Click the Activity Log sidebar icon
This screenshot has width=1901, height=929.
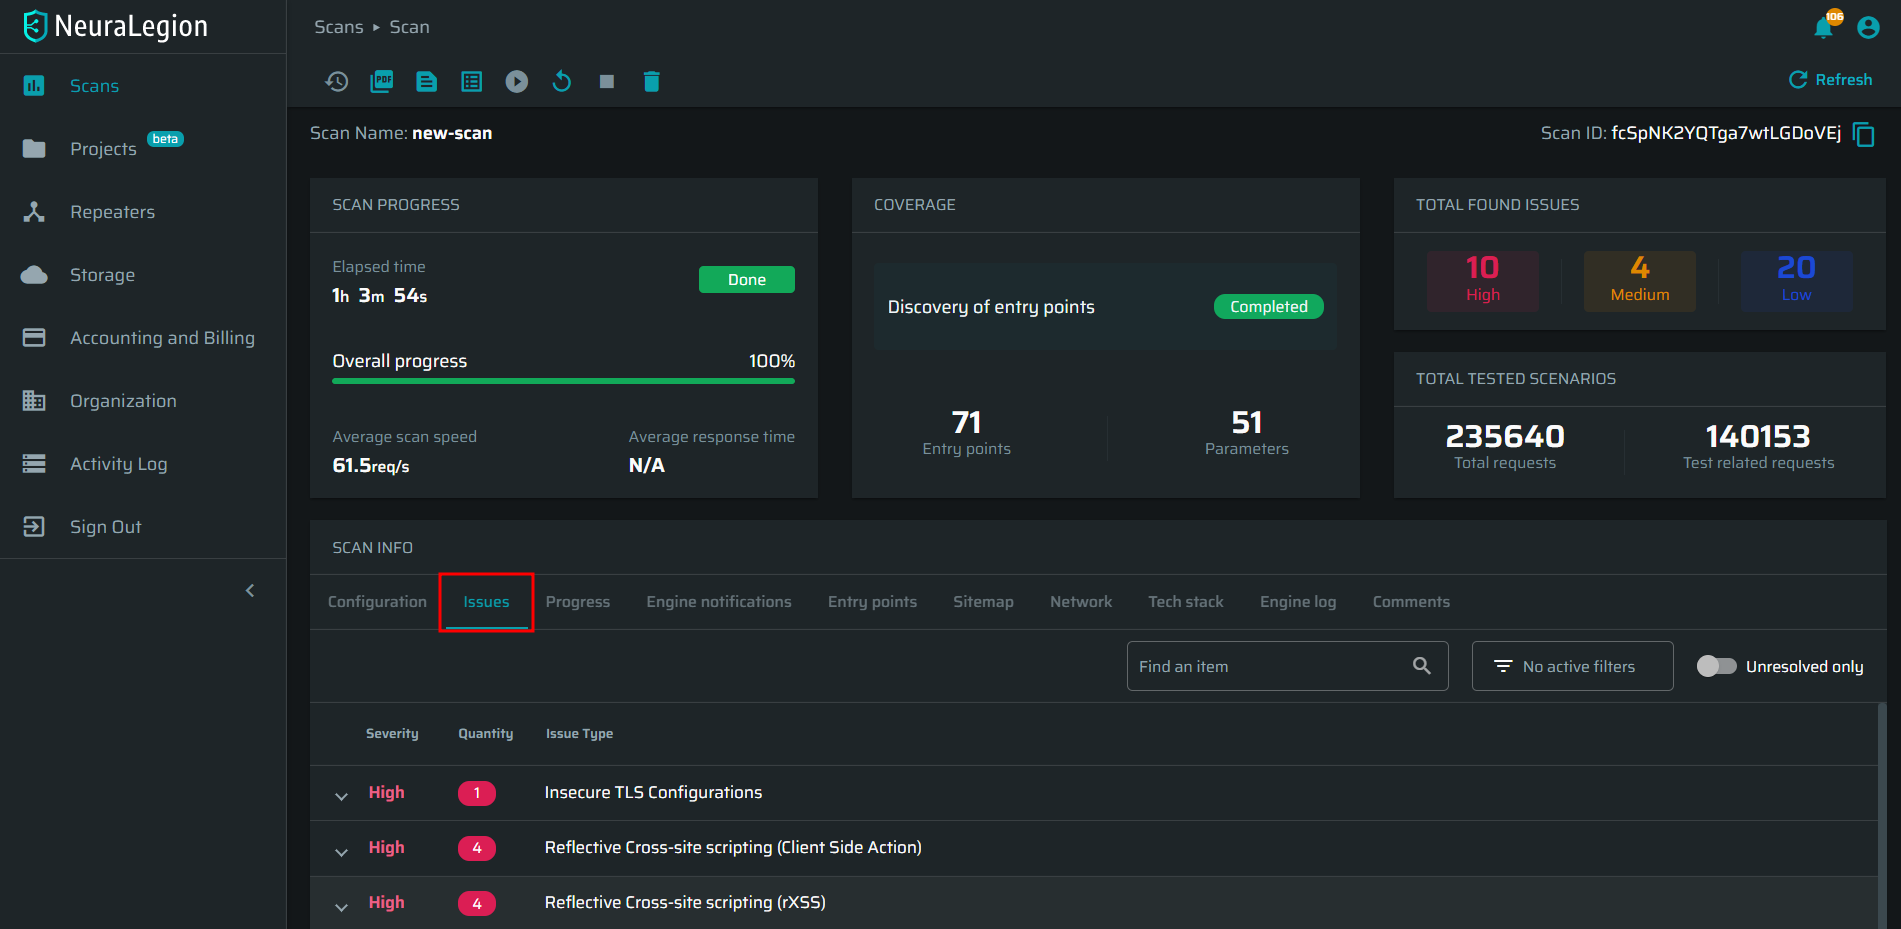coord(34,464)
